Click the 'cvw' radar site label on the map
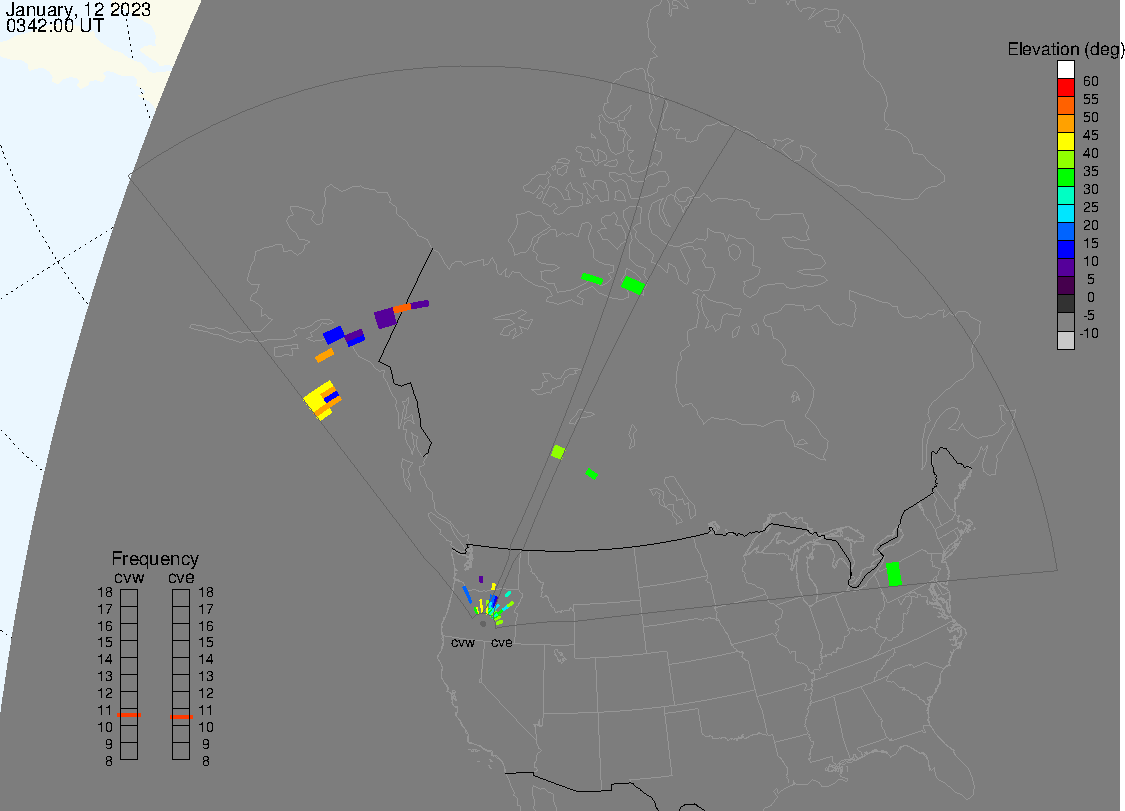1125x811 pixels. (x=463, y=642)
